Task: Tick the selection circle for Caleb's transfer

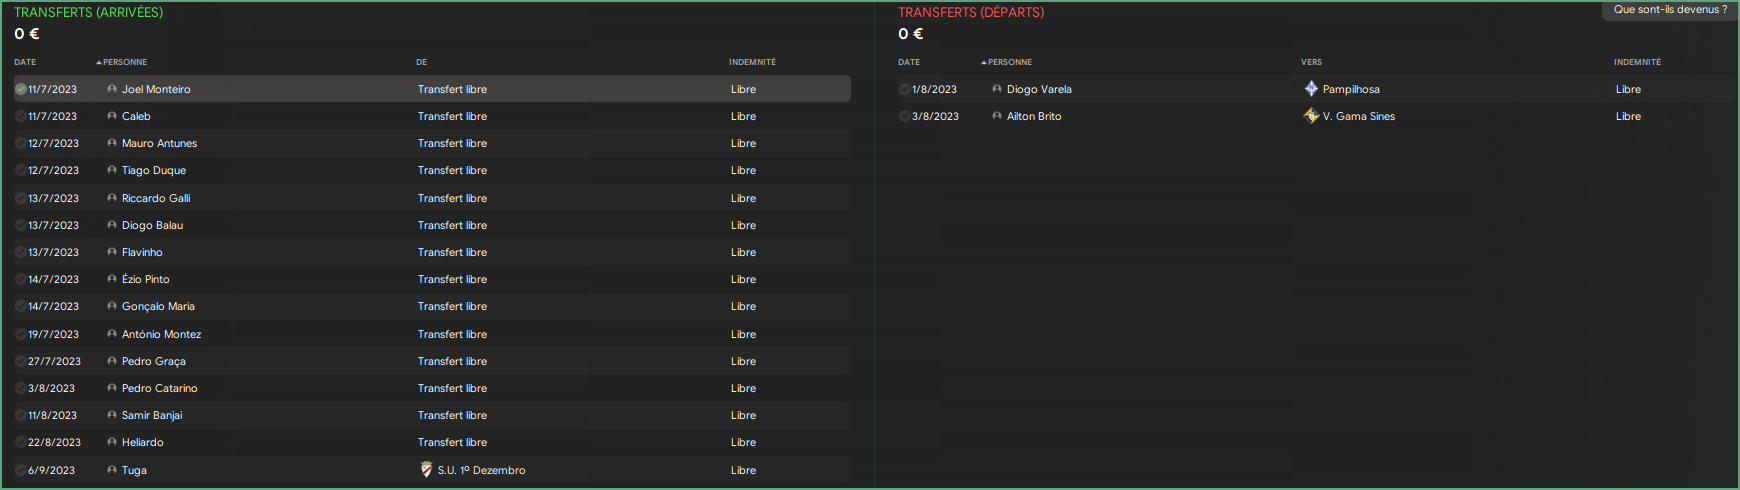Action: pos(21,116)
